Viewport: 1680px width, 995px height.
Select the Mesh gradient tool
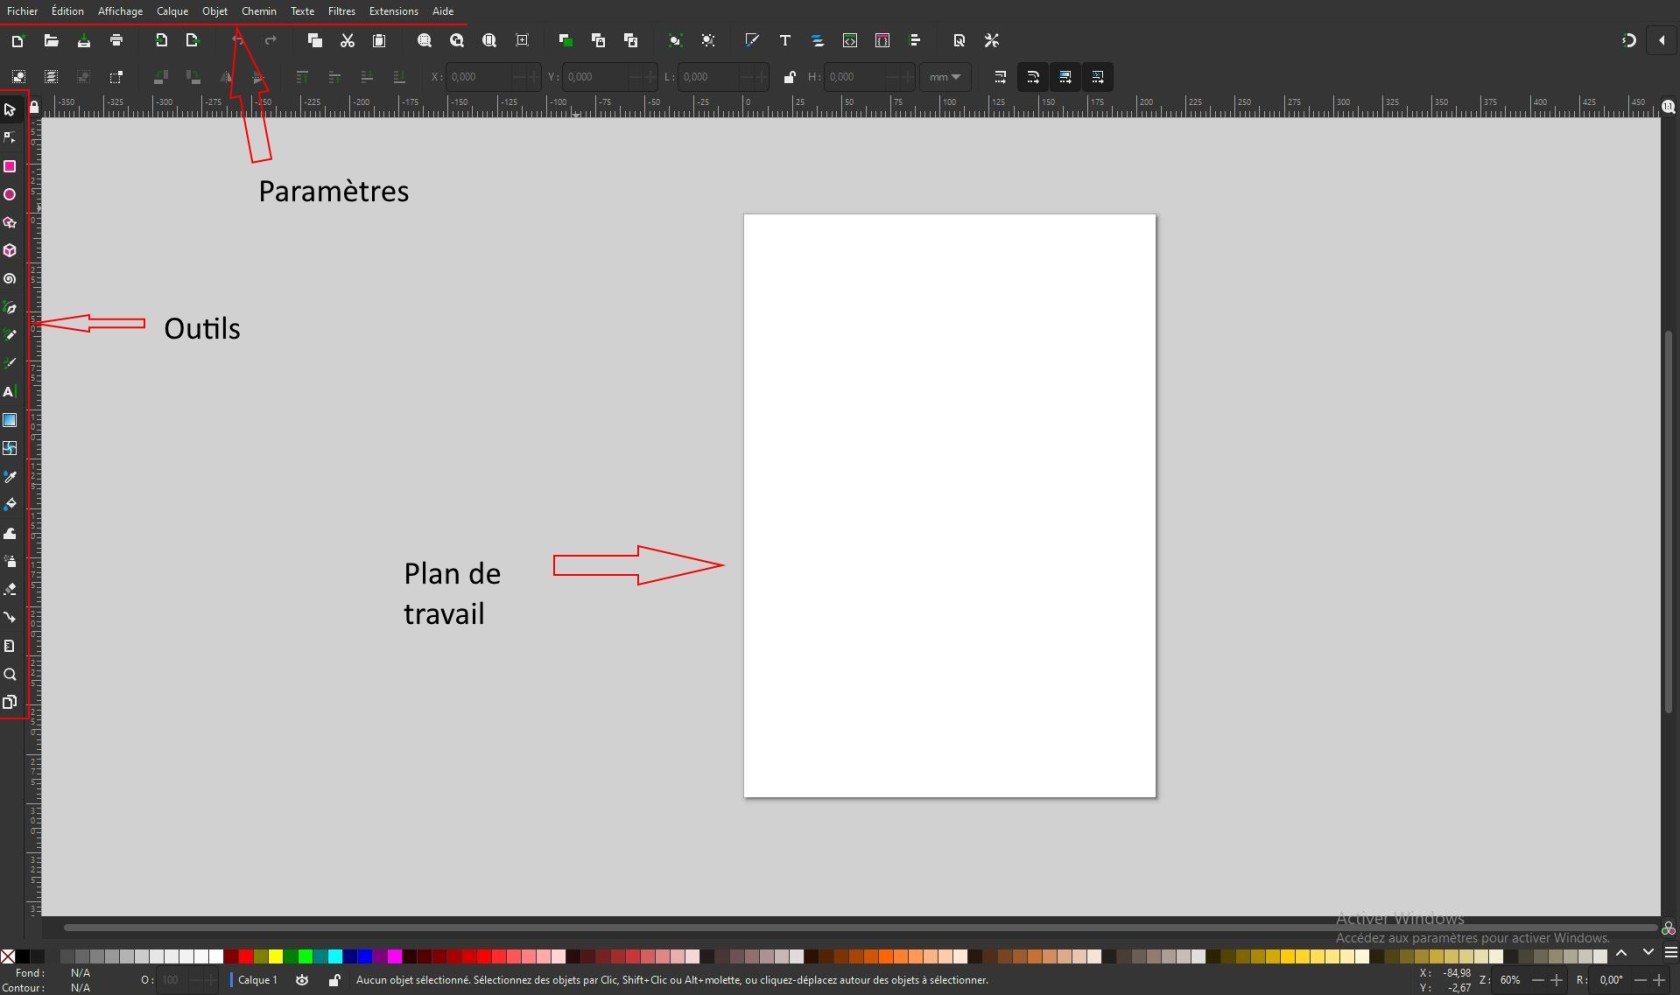pyautogui.click(x=10, y=448)
